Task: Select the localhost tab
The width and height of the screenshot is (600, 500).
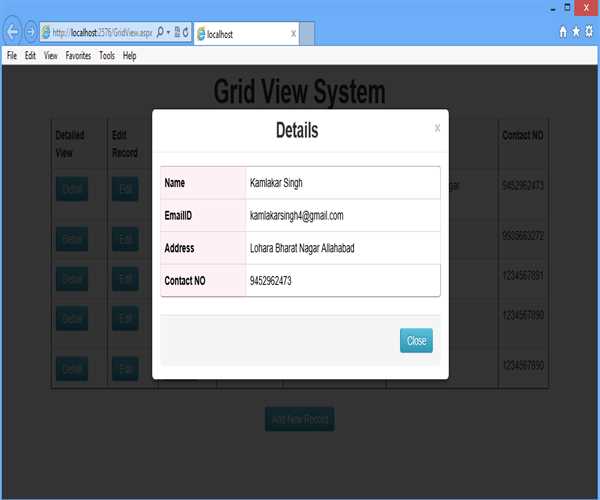Action: pos(240,33)
